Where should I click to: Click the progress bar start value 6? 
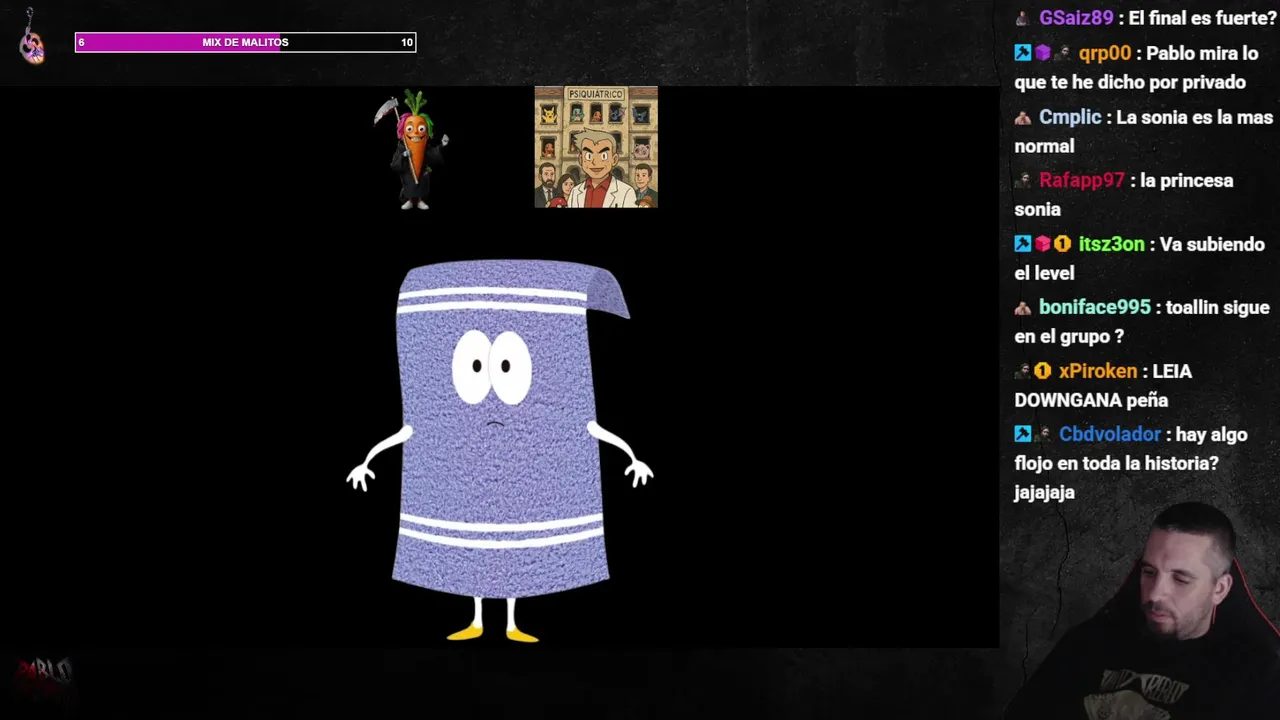point(82,42)
